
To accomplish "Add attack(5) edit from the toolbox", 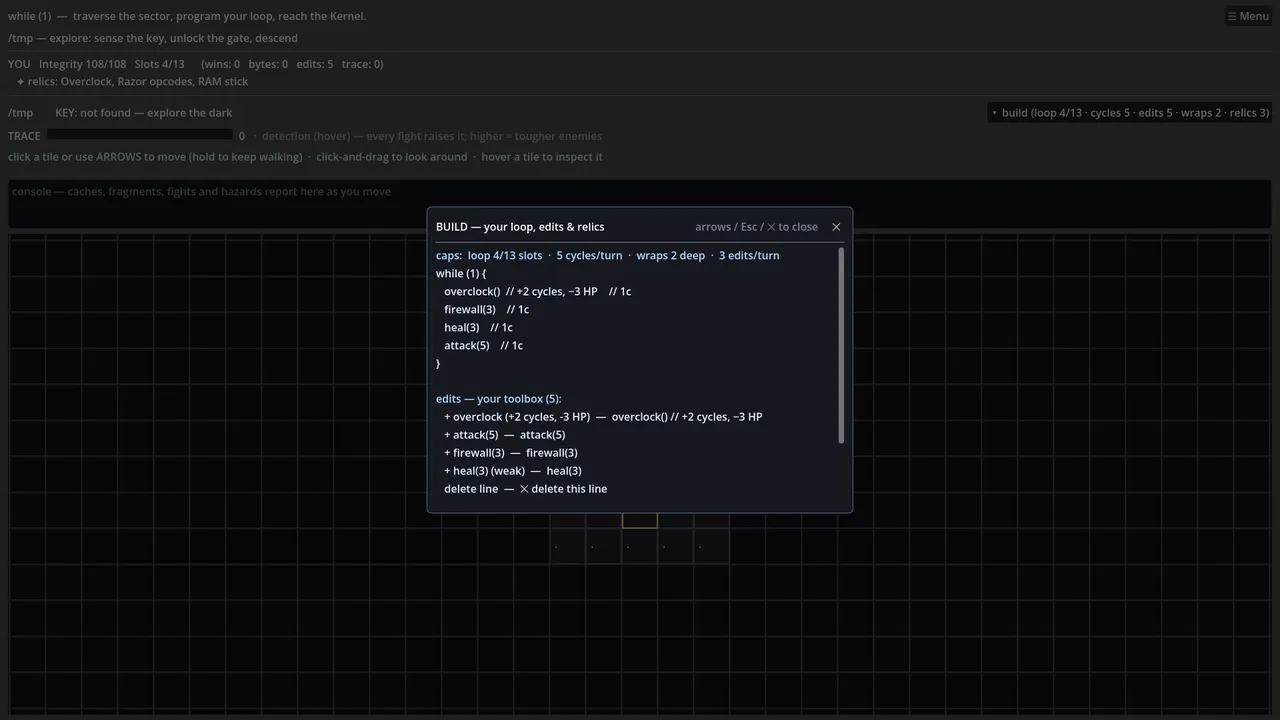I will pos(505,435).
